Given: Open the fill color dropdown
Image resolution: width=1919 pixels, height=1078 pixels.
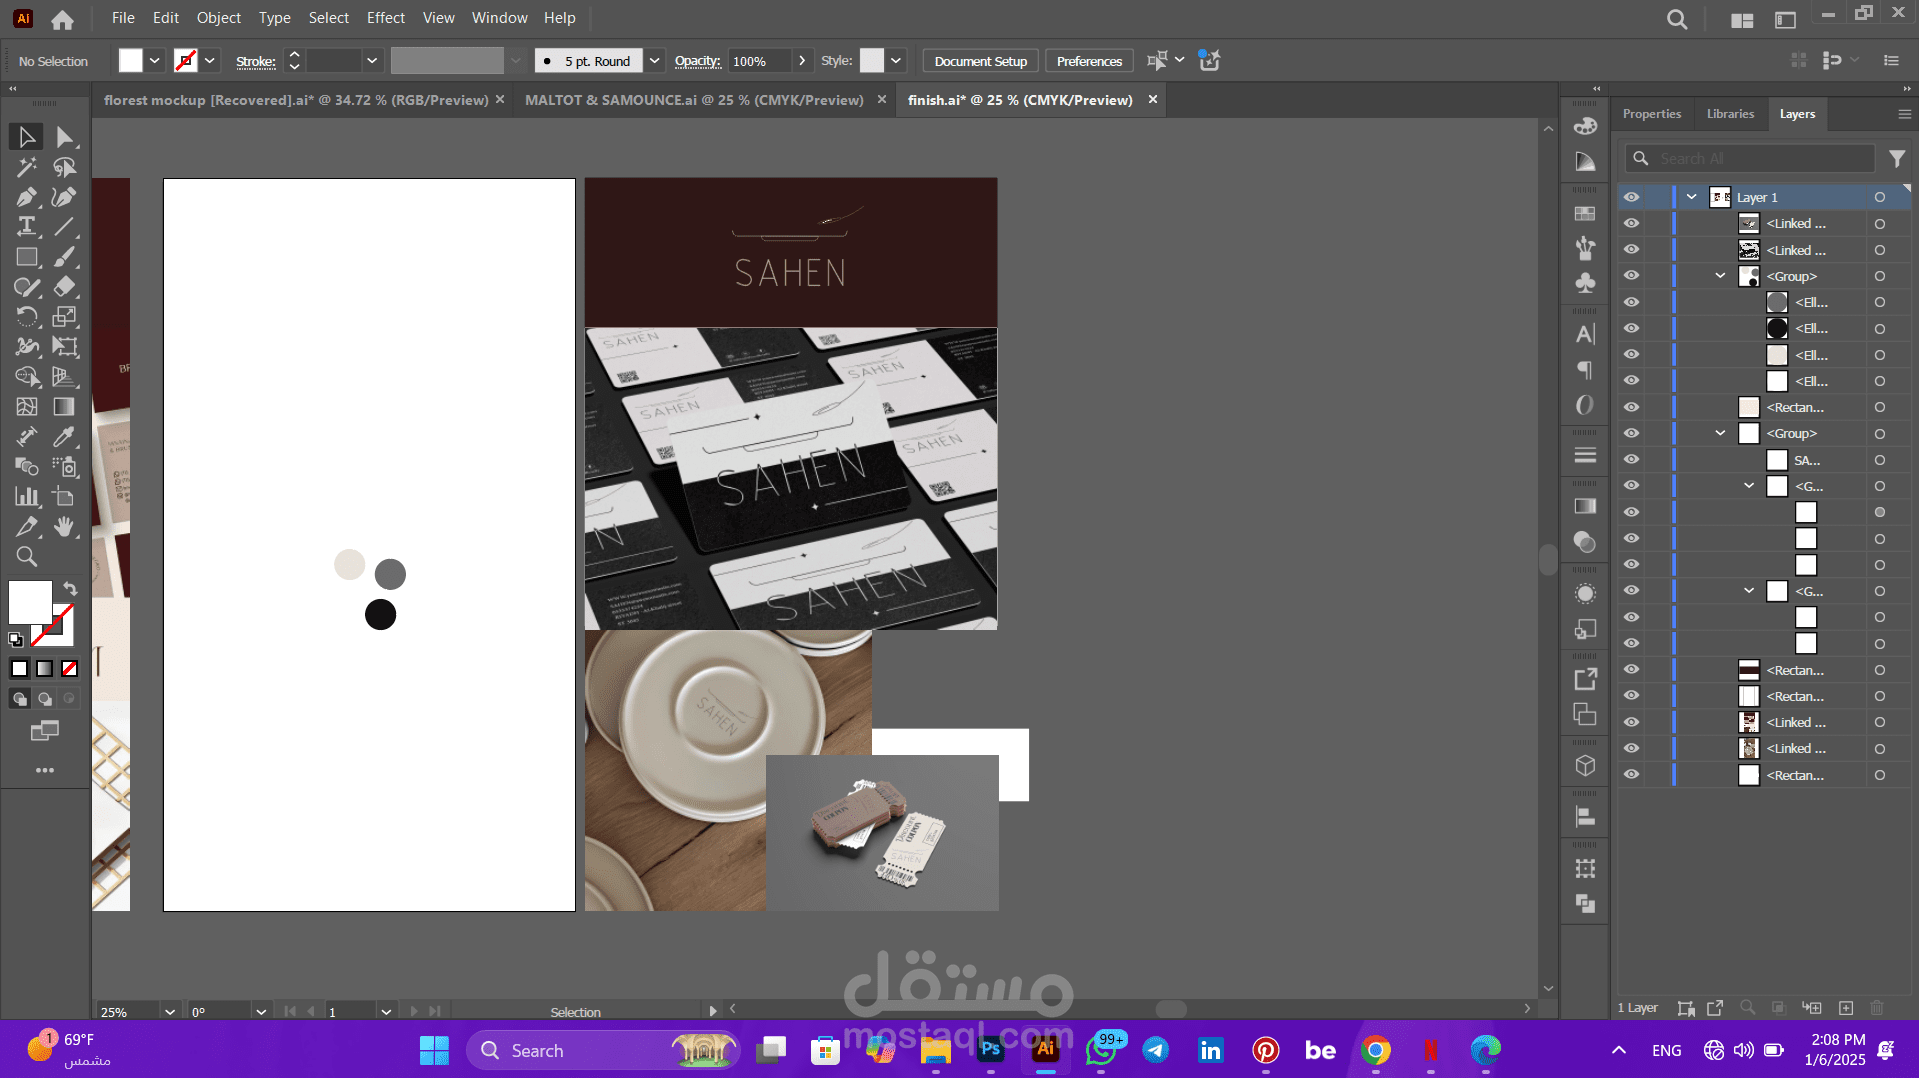Looking at the screenshot, I should pyautogui.click(x=155, y=61).
